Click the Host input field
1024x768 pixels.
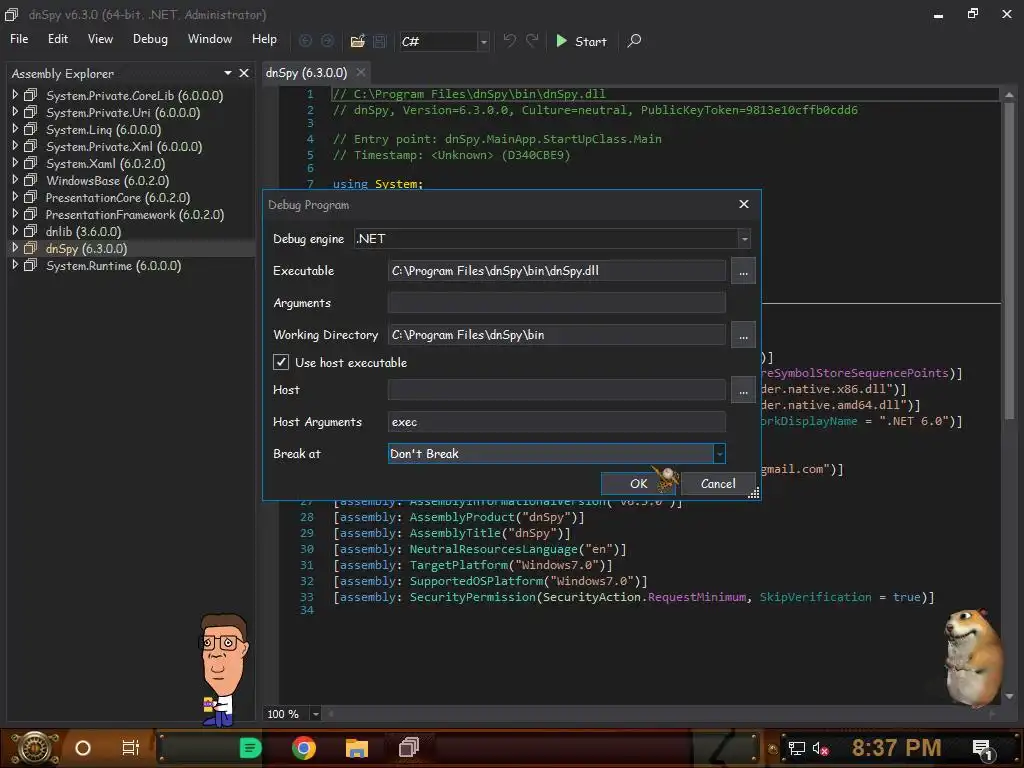click(x=556, y=390)
